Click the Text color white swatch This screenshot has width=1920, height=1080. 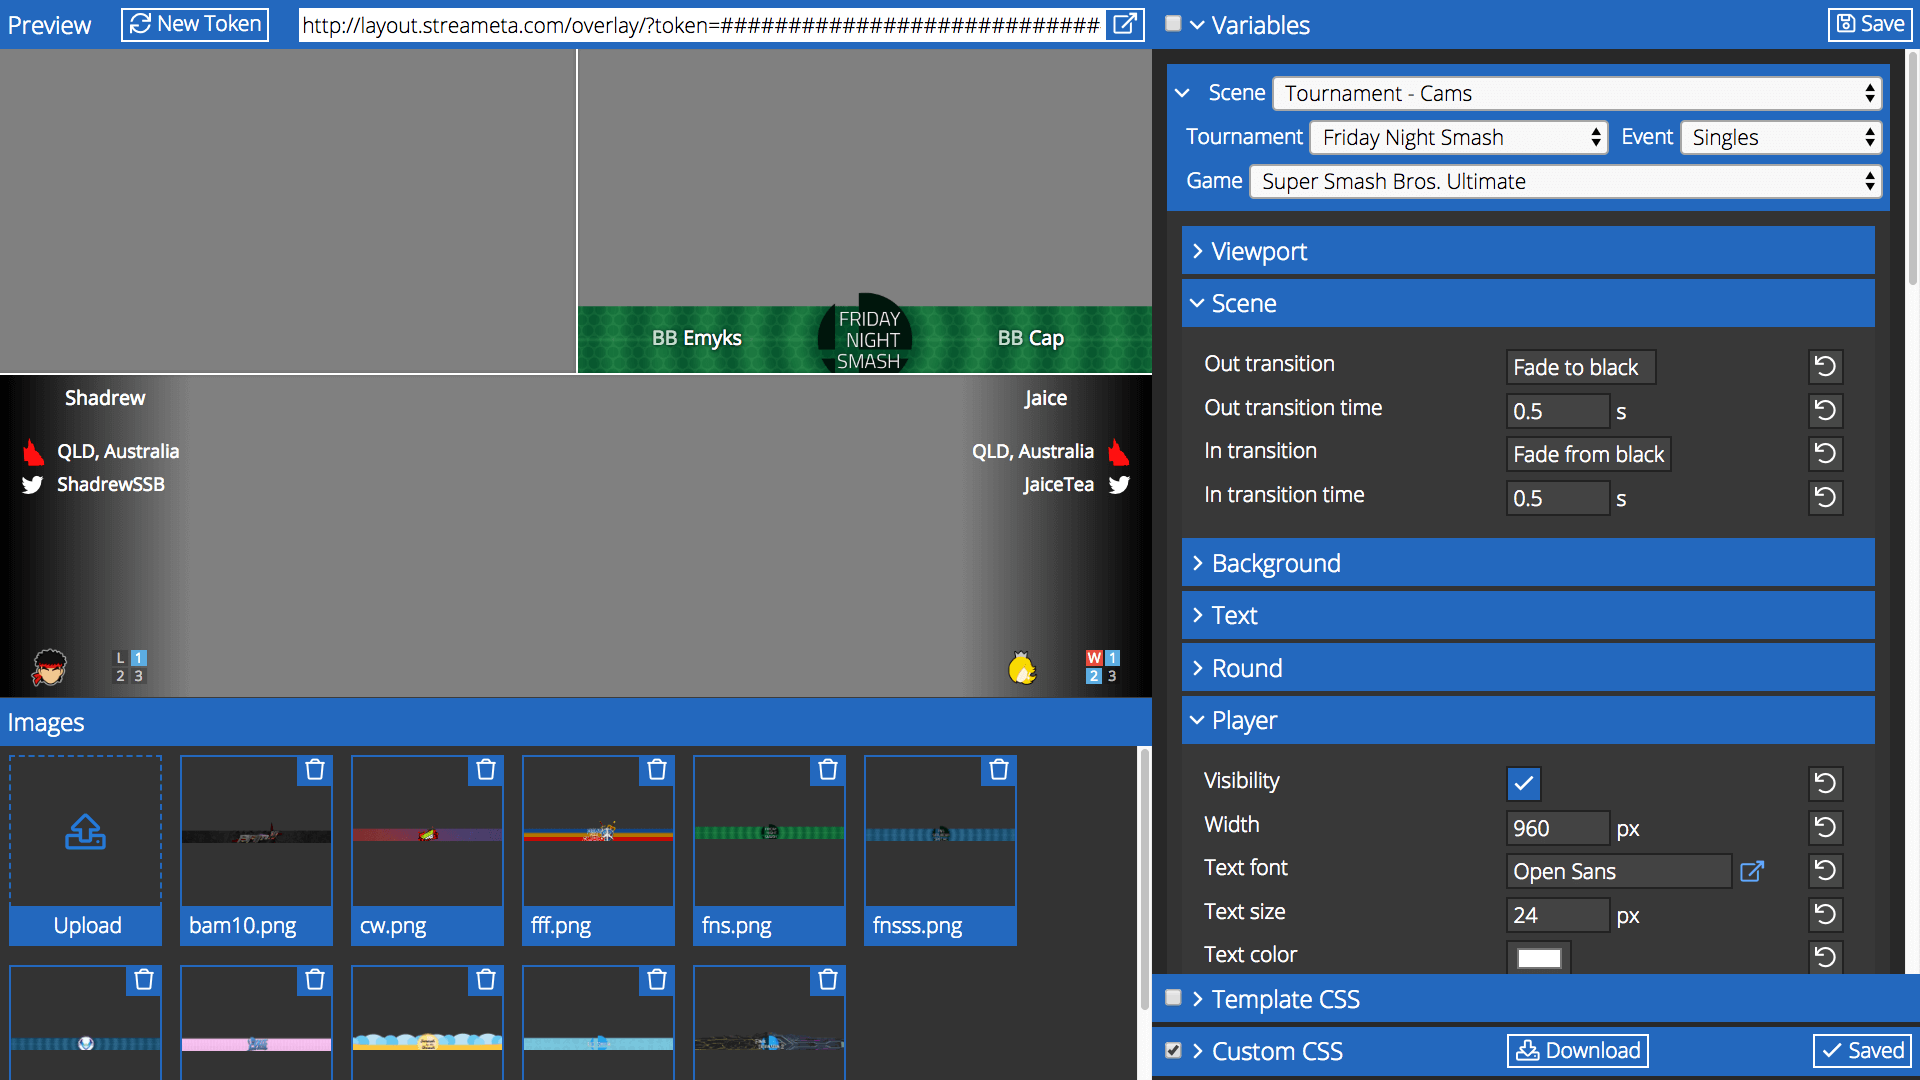click(x=1538, y=955)
